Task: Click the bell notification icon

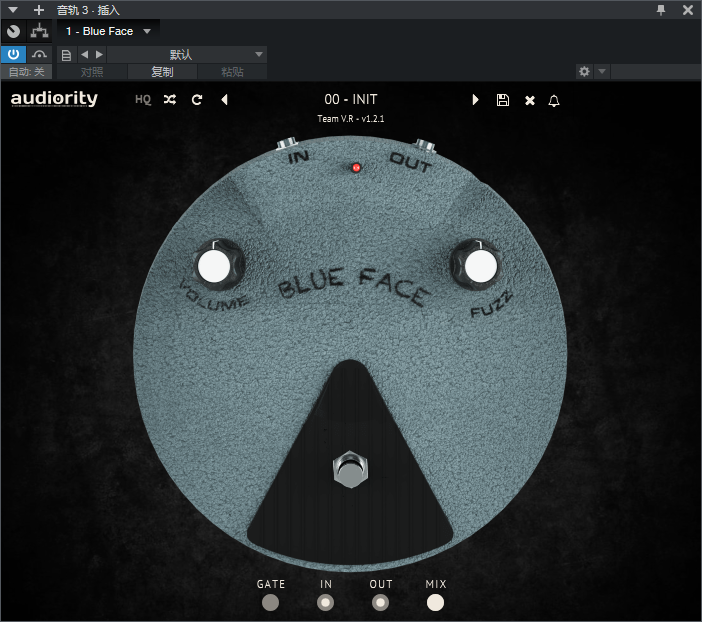Action: tap(554, 101)
